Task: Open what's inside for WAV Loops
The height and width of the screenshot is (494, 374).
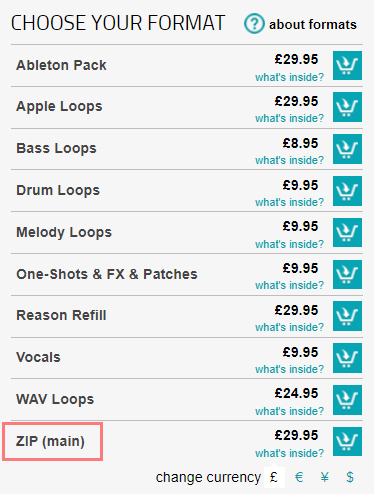Action: (289, 411)
